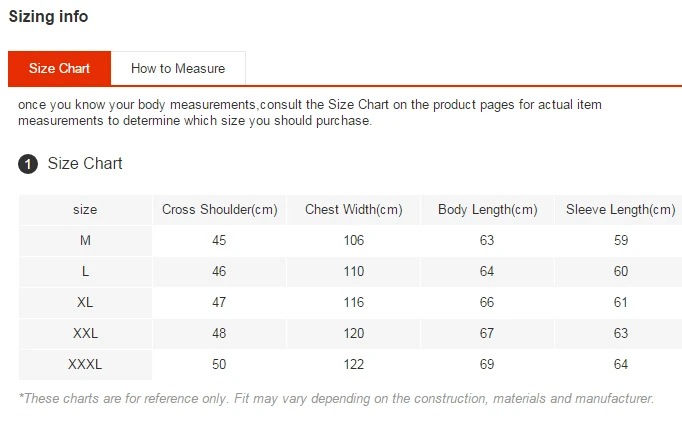Open the How to Measure tab
The height and width of the screenshot is (445, 682).
point(178,68)
